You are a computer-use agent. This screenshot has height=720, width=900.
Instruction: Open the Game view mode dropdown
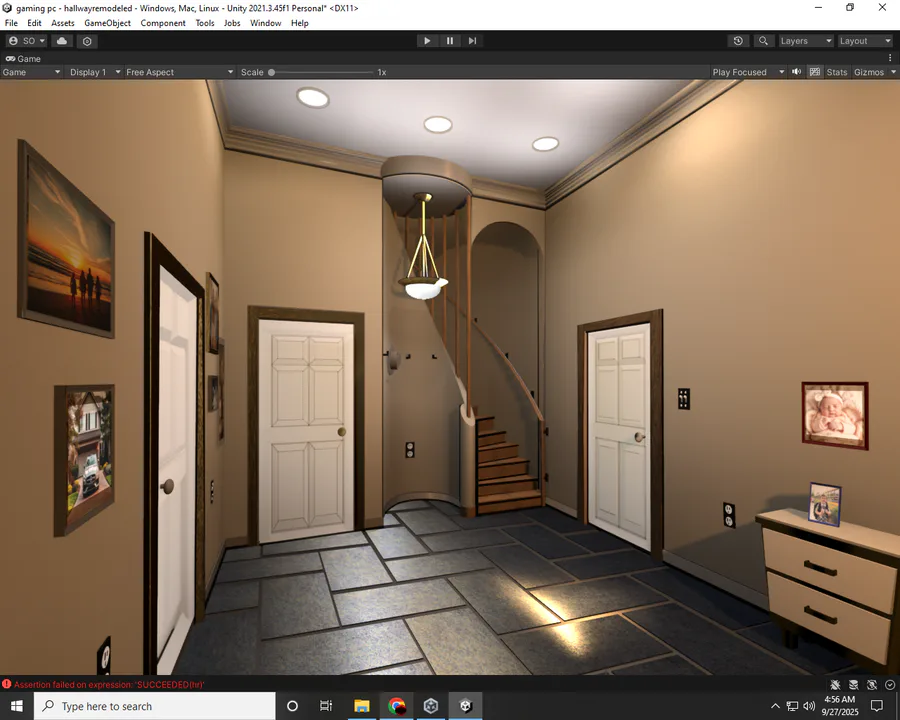tap(31, 72)
